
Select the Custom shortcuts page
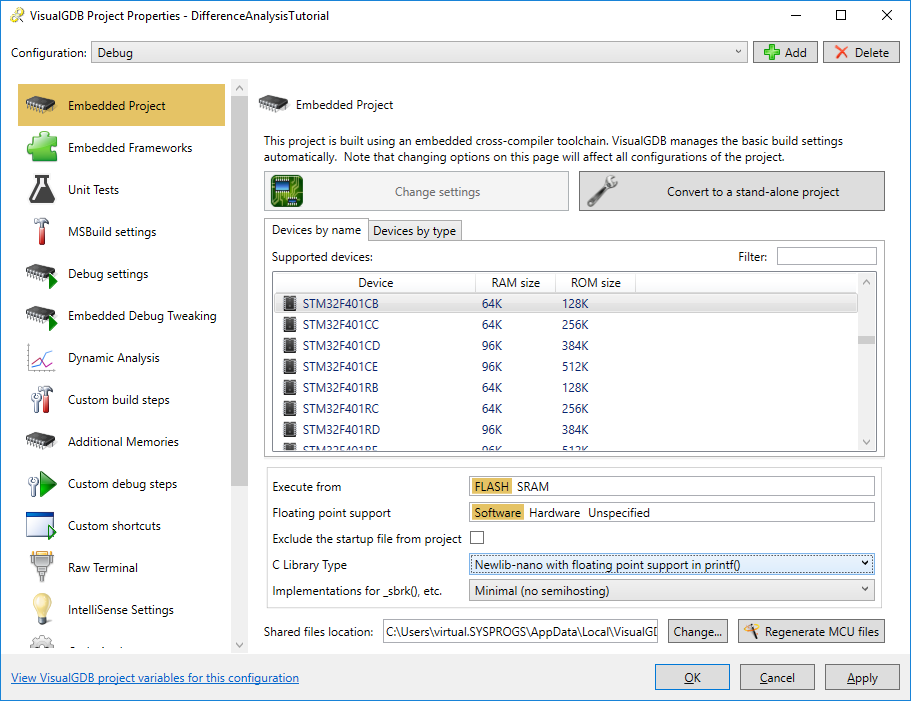click(121, 526)
